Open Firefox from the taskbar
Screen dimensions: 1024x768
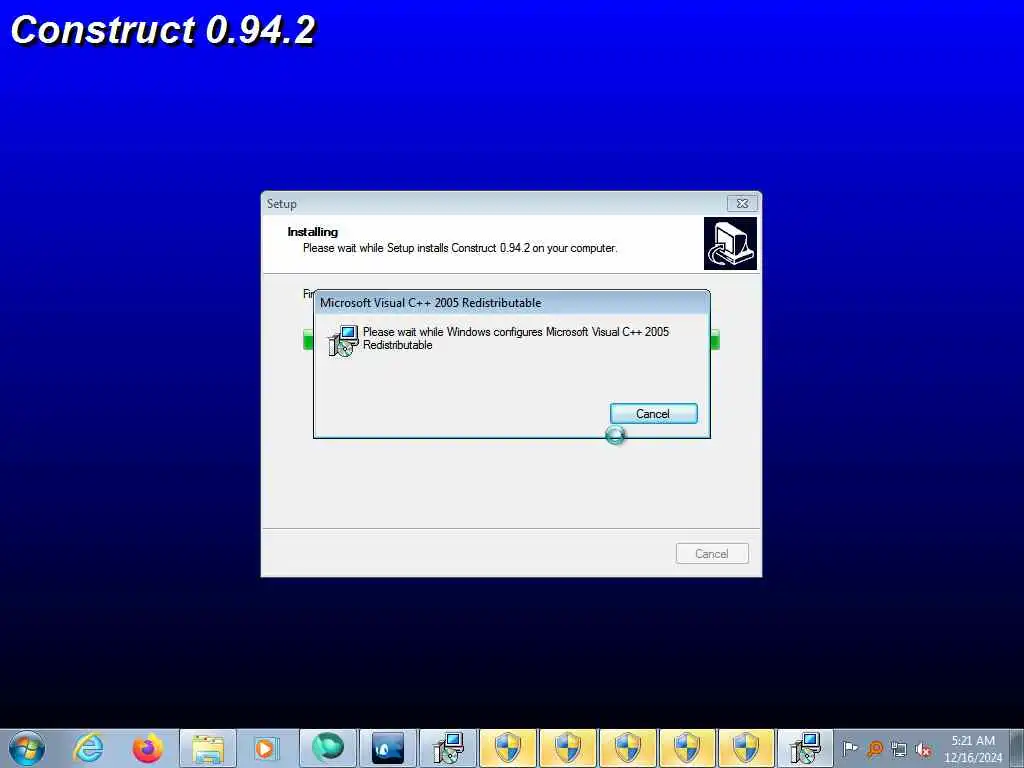(x=148, y=748)
